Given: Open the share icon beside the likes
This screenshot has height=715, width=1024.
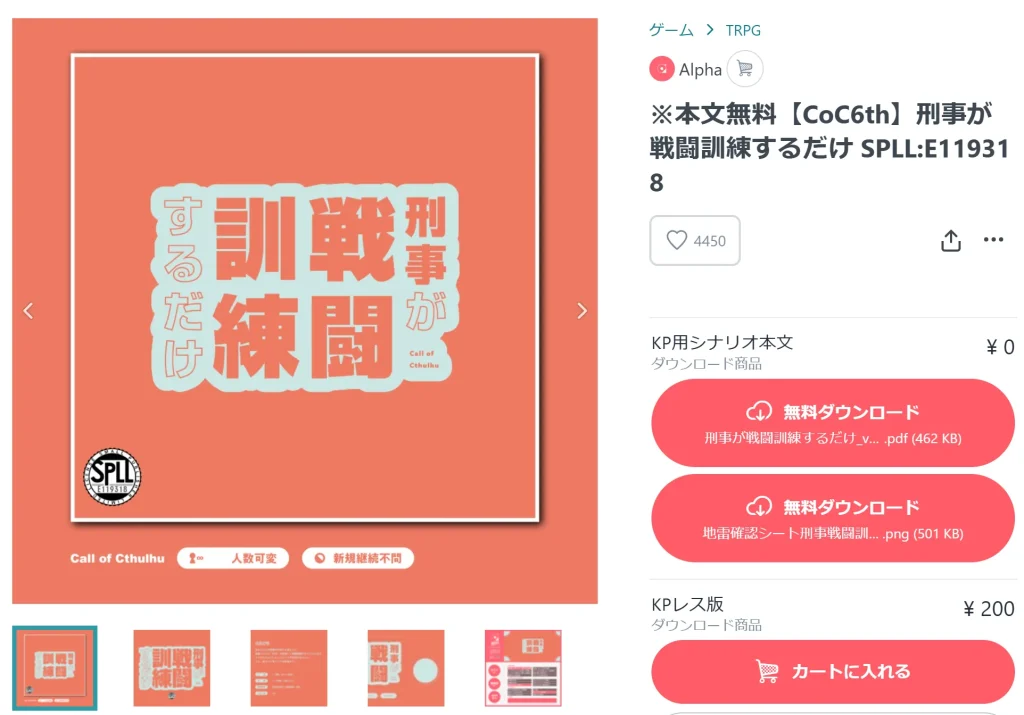Looking at the screenshot, I should tap(950, 240).
